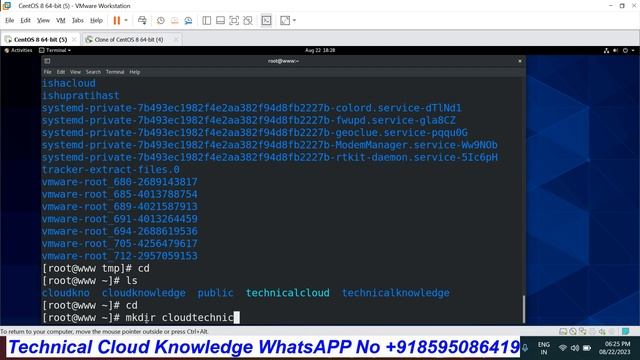
Task: Click the ishacloud entry
Action: (69, 83)
